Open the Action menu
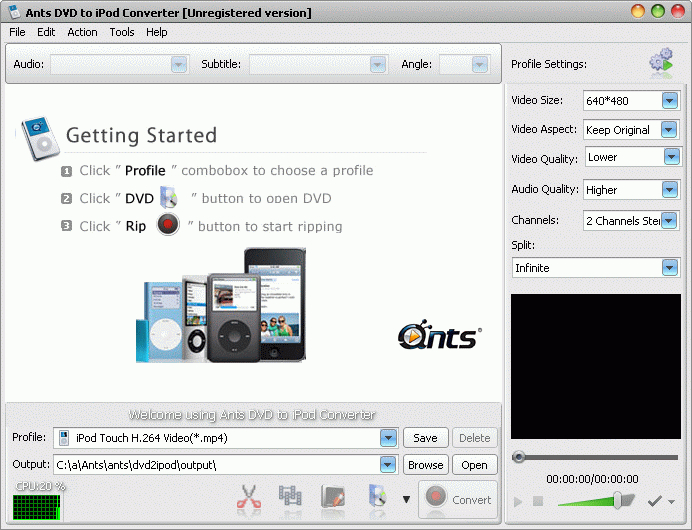This screenshot has width=692, height=530. (82, 32)
